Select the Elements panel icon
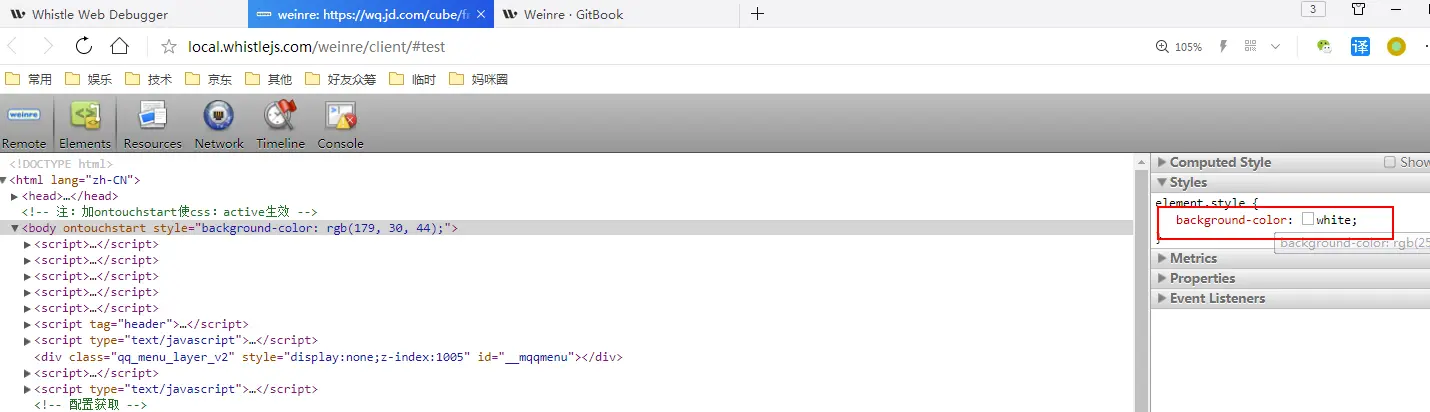Image resolution: width=1430 pixels, height=412 pixels. point(85,125)
